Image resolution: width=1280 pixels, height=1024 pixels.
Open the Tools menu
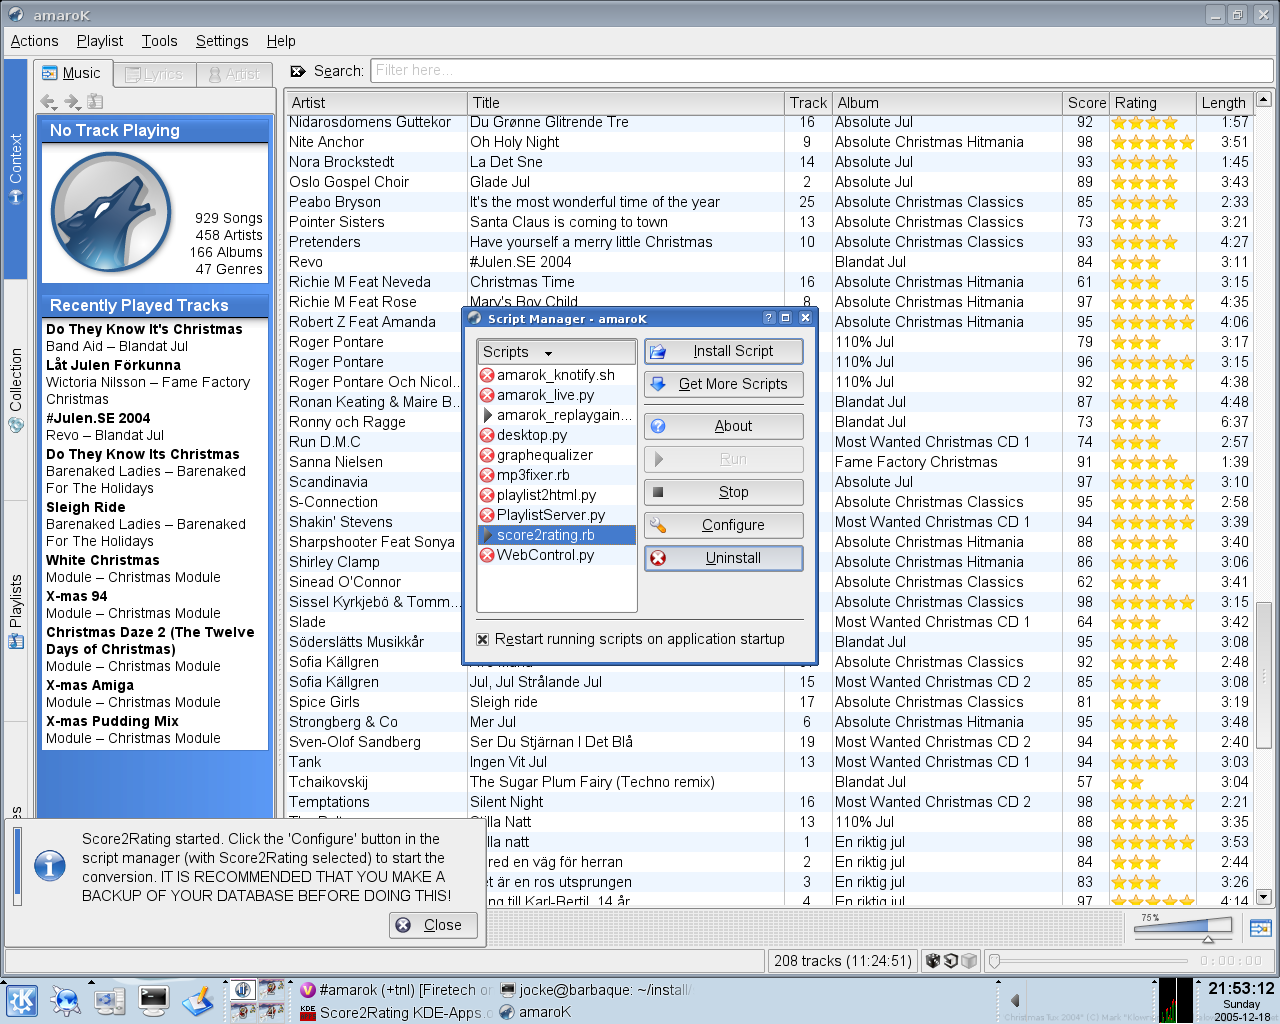tap(159, 41)
